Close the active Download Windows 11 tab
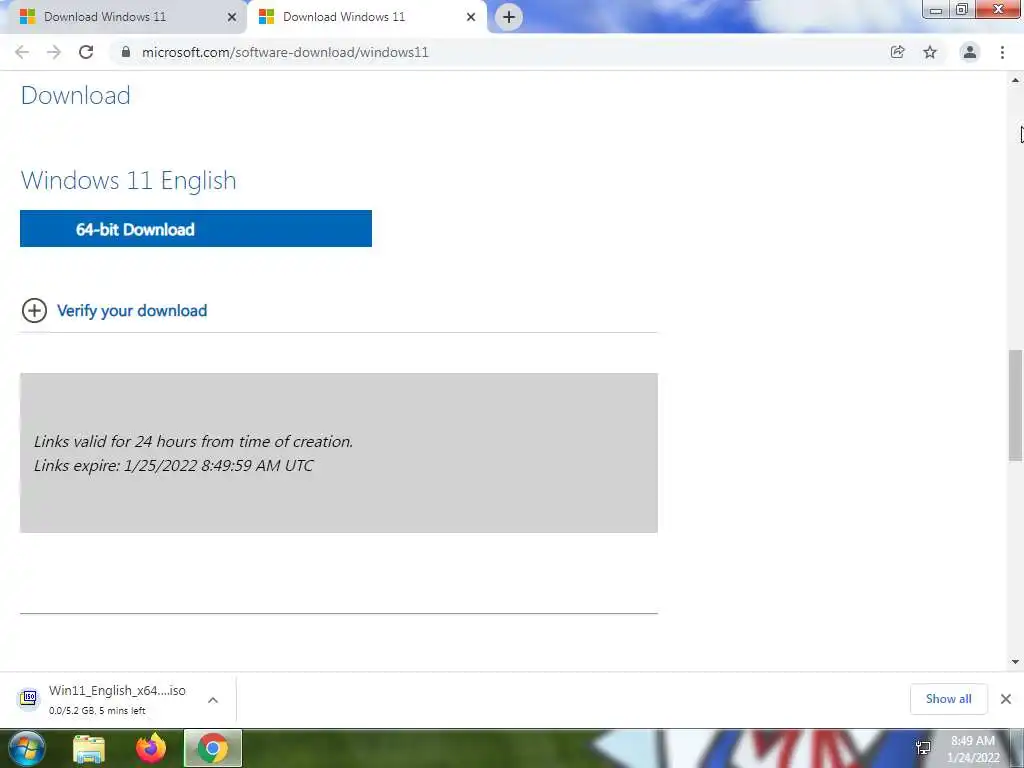This screenshot has width=1024, height=768. click(471, 17)
